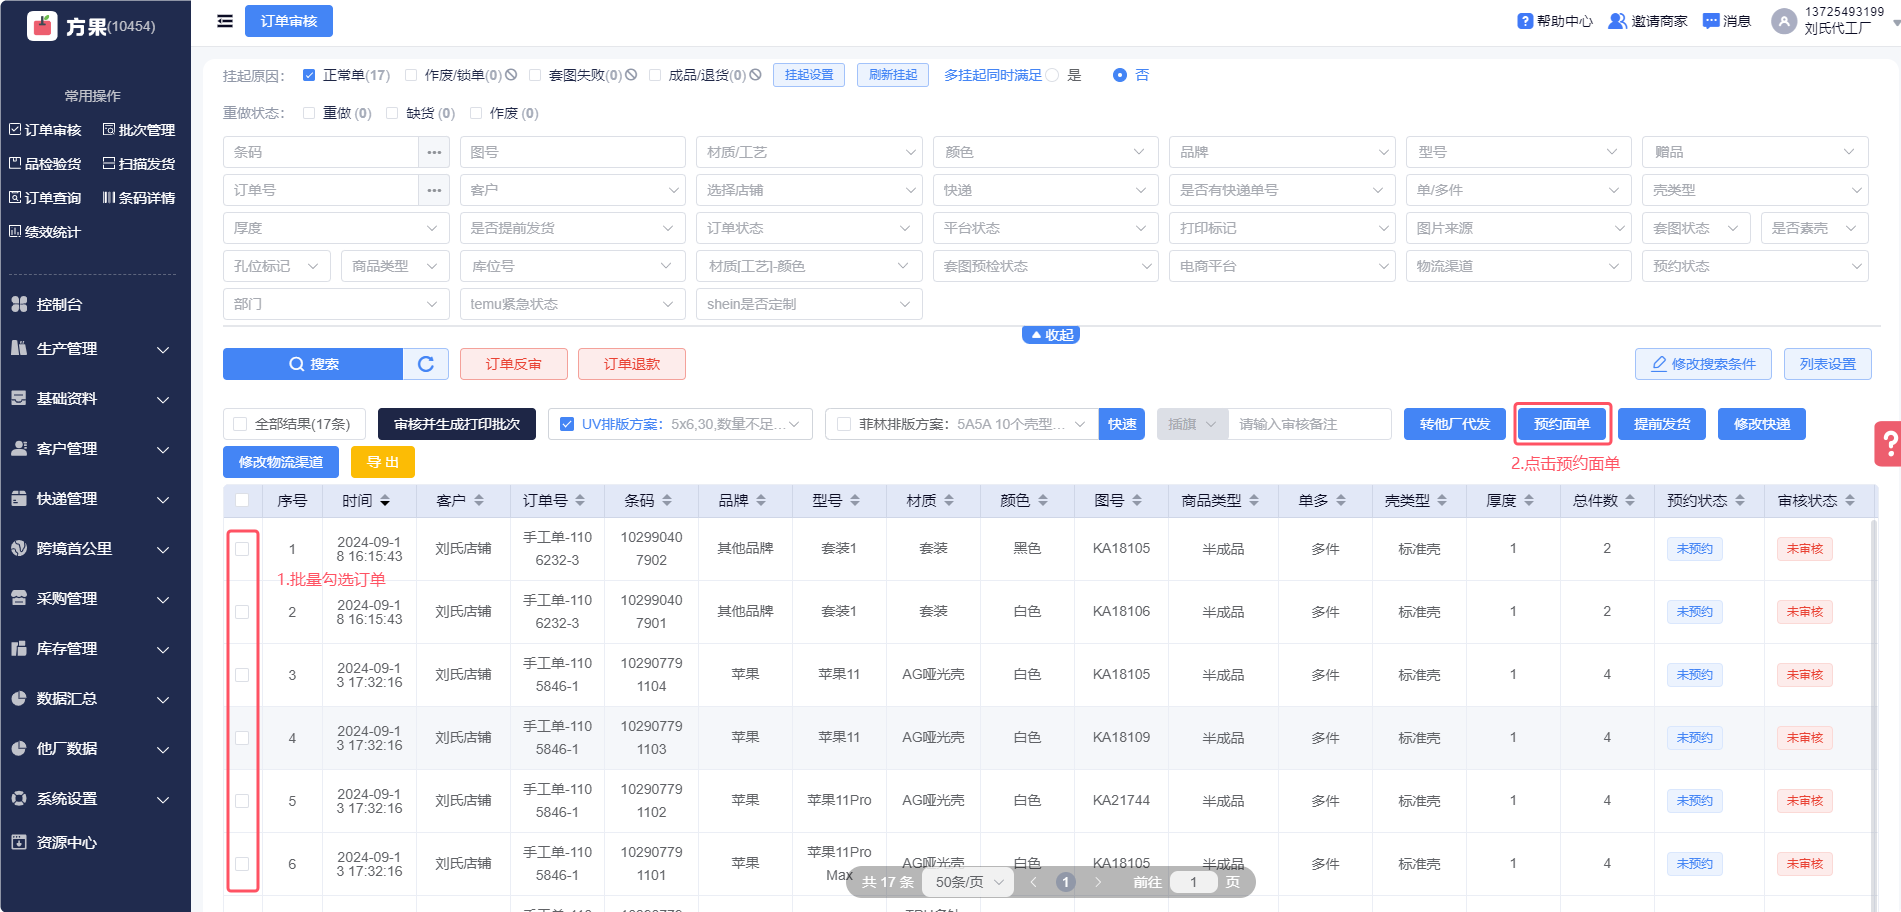Open the Help Center icon
Image resolution: width=1901 pixels, height=912 pixels.
coord(1525,21)
